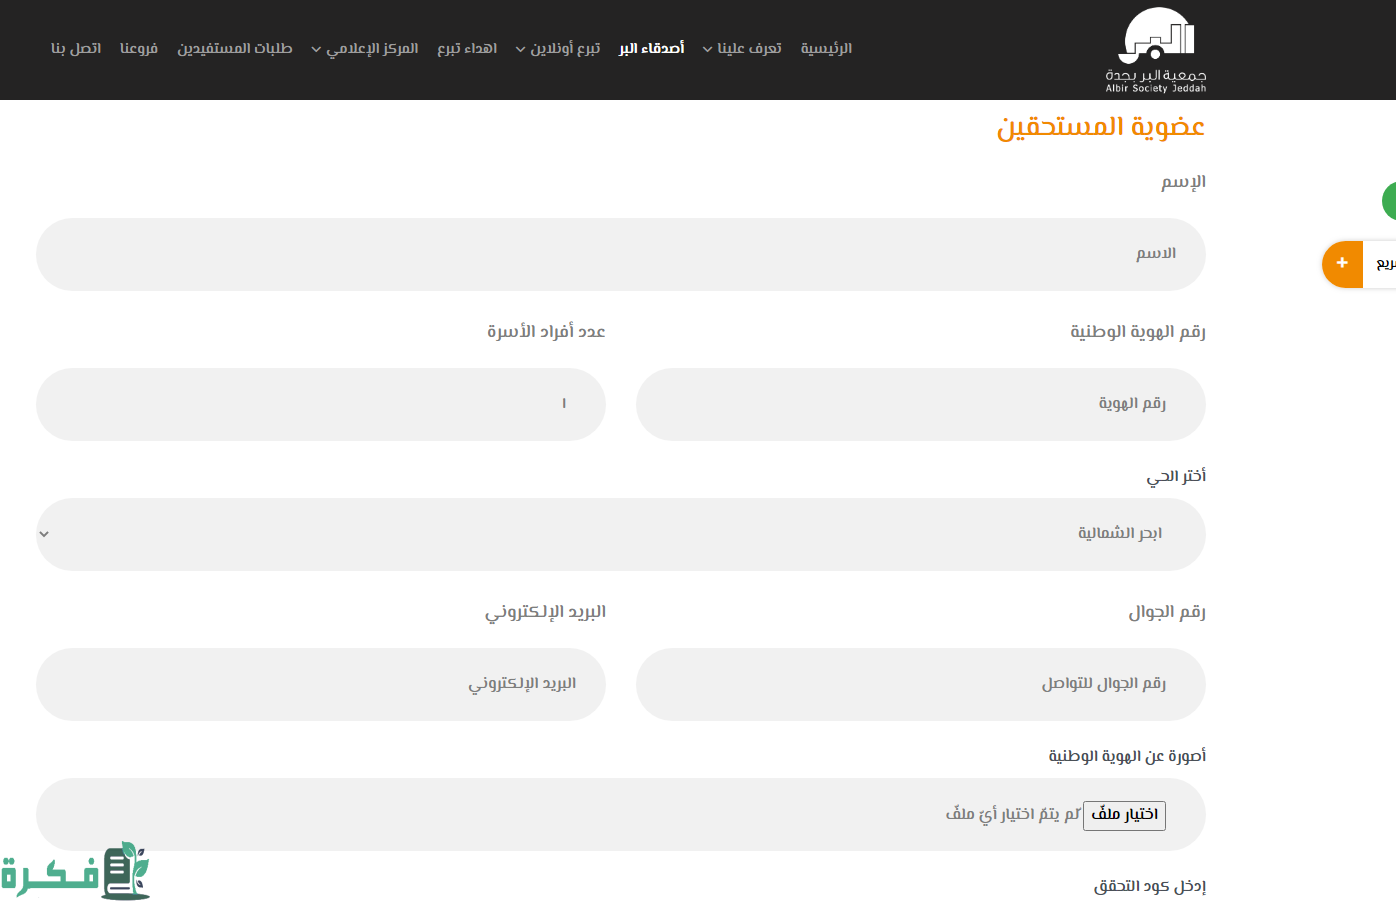The image size is (1396, 901).
Task: Open the أختر الحي neighborhood dropdown
Action: tap(620, 534)
